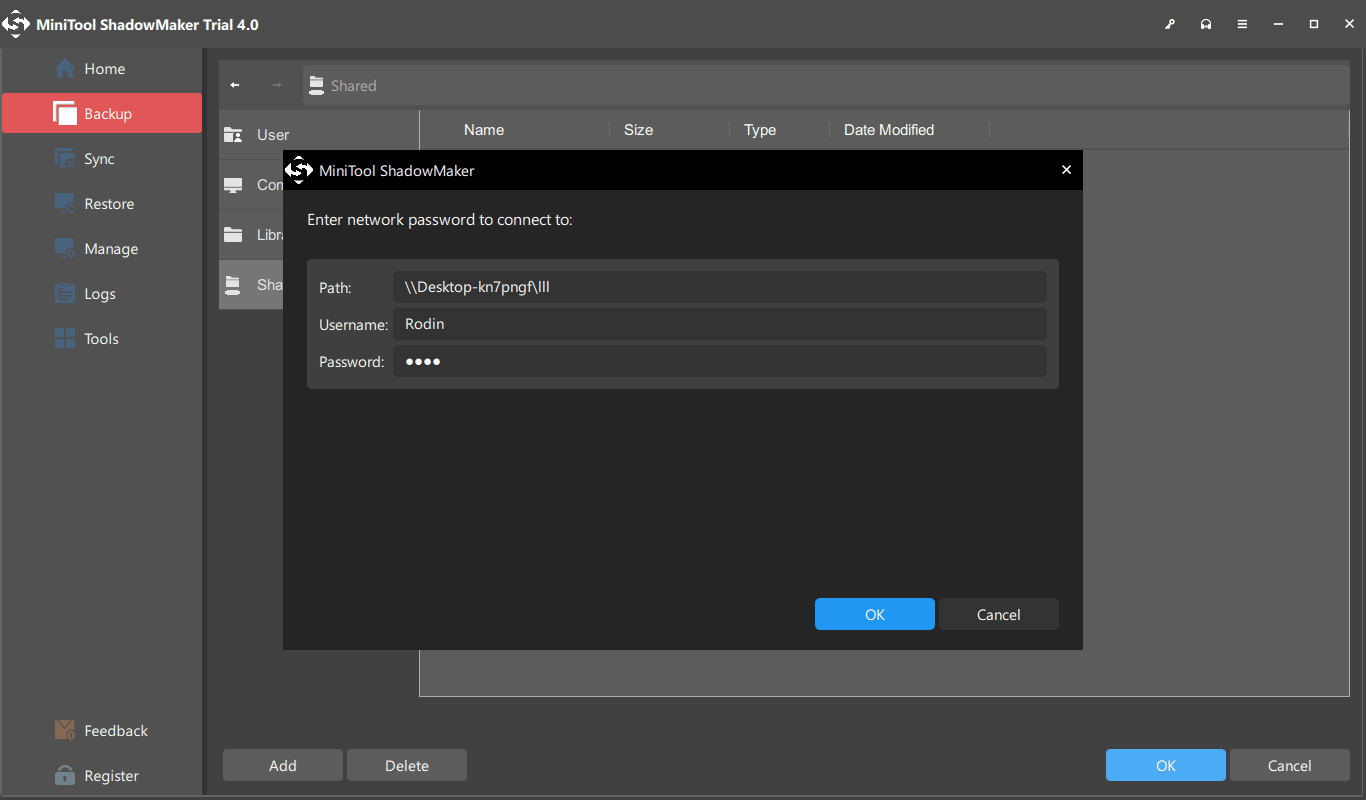1366x800 pixels.
Task: Click the forward navigation arrow
Action: click(276, 85)
